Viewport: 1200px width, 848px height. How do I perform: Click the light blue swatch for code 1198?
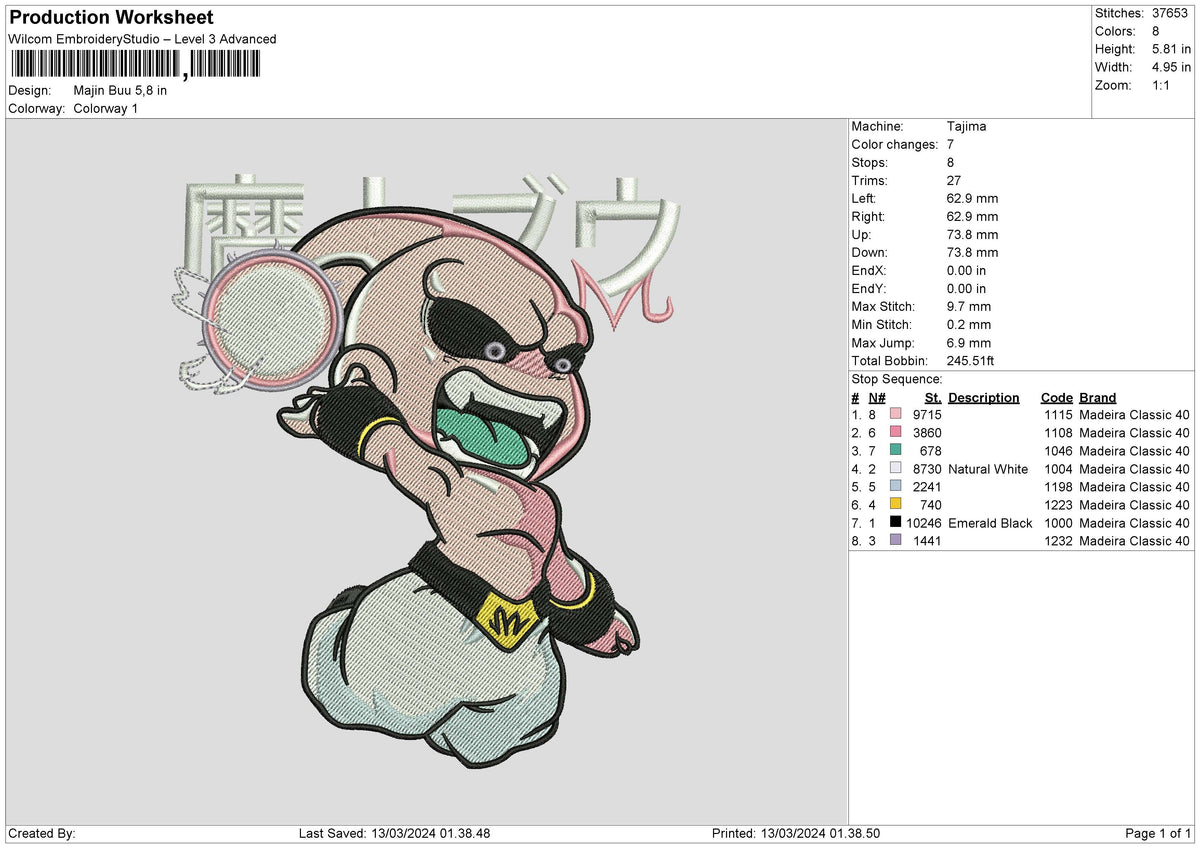[895, 487]
